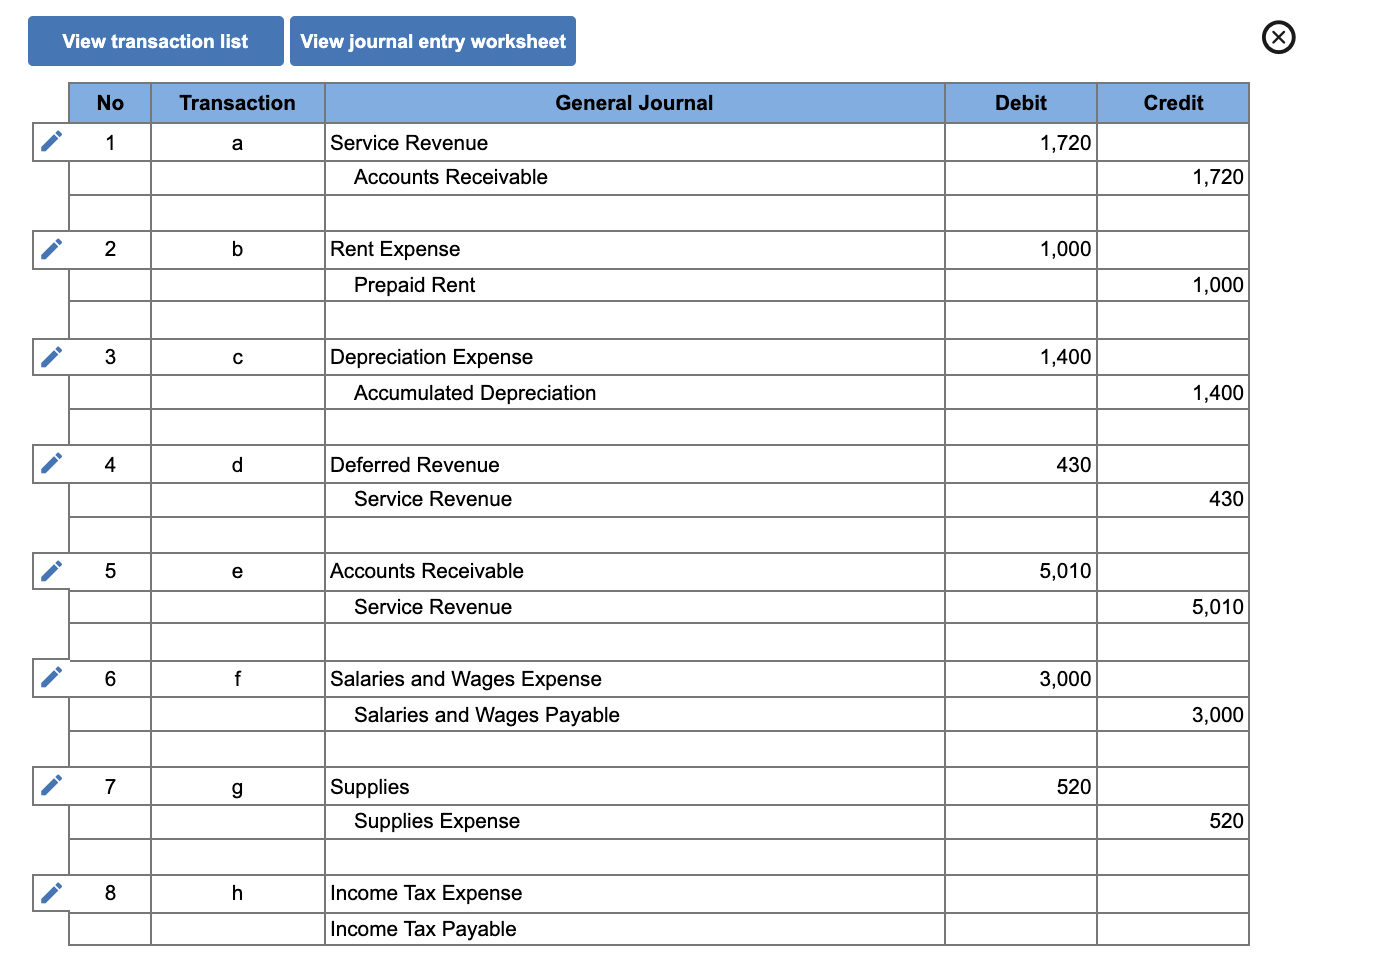The width and height of the screenshot is (1390, 976).
Task: Click the Credit column header
Action: click(1173, 103)
